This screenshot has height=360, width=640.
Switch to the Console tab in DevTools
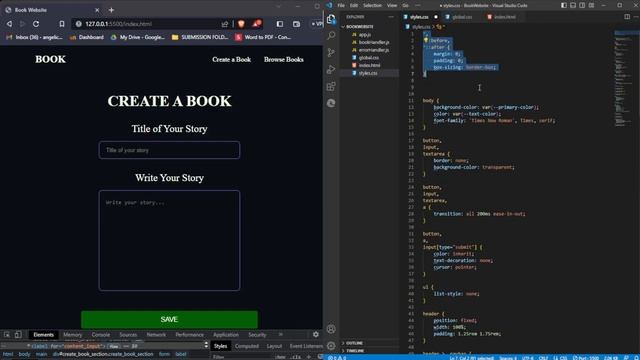101,335
